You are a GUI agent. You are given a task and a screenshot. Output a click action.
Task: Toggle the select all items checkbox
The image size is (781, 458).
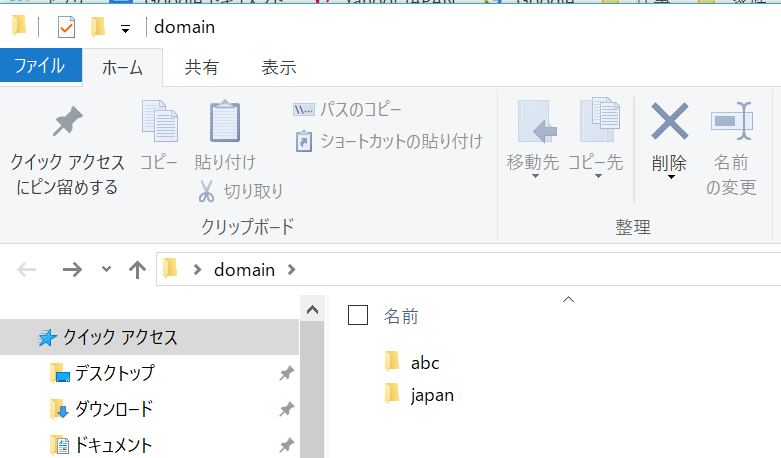(358, 315)
